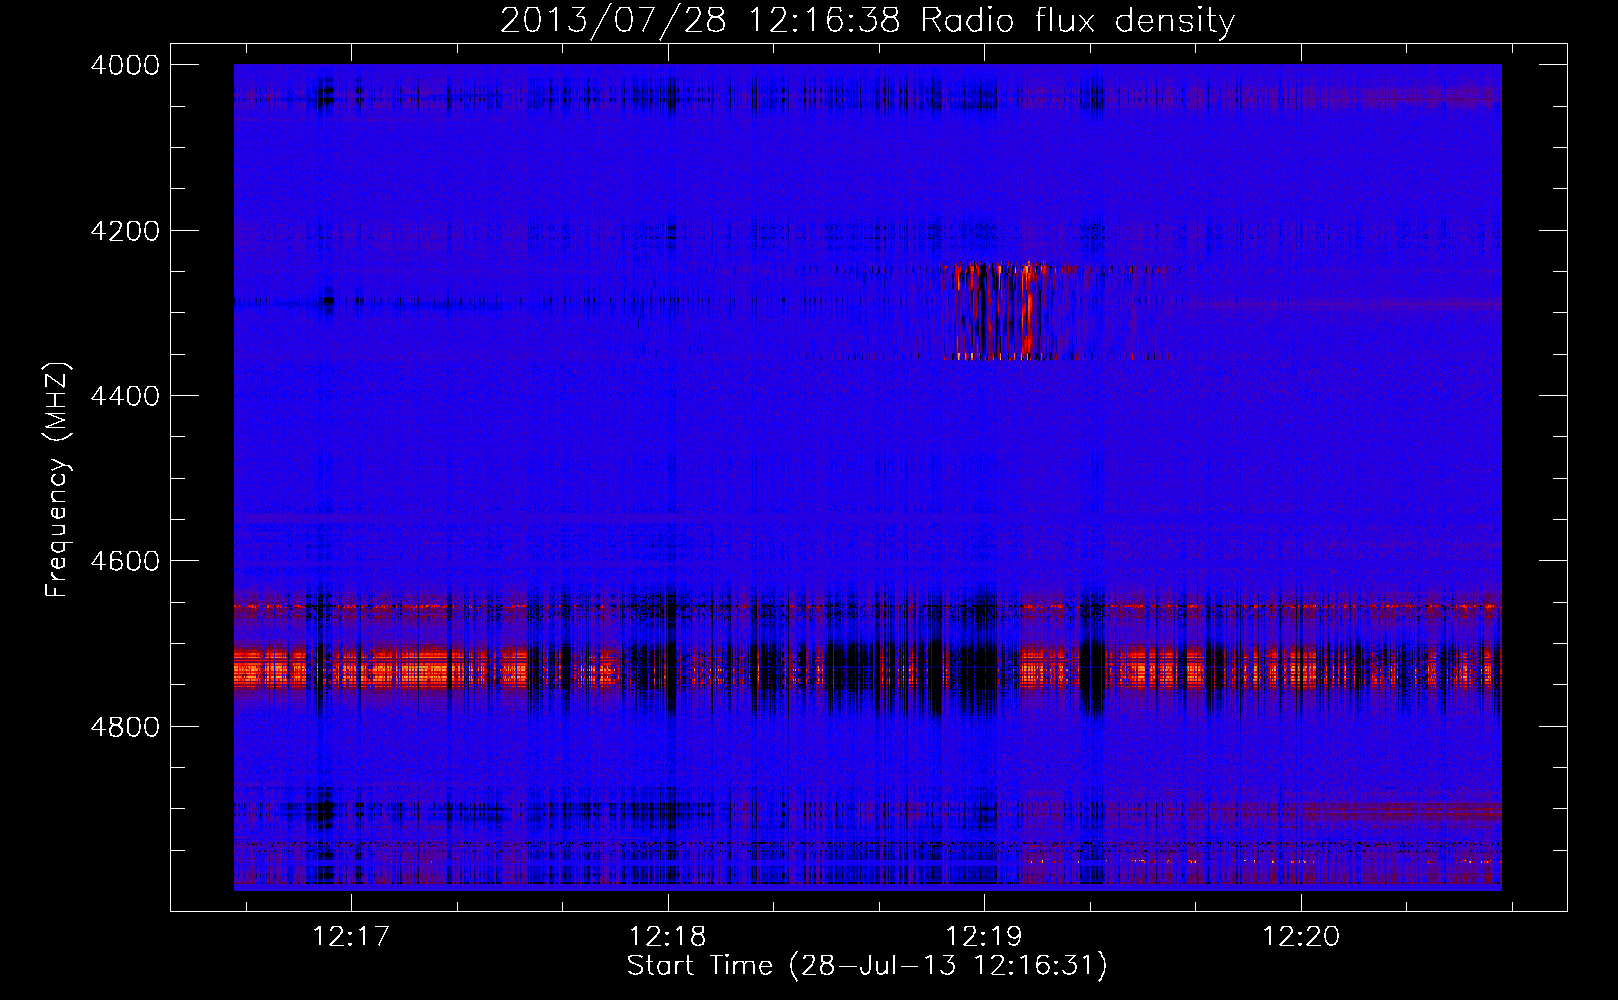Click the 'Start Time (28-Jul-13 12:16:31)' axis title
1618x1000 pixels.
click(x=867, y=966)
